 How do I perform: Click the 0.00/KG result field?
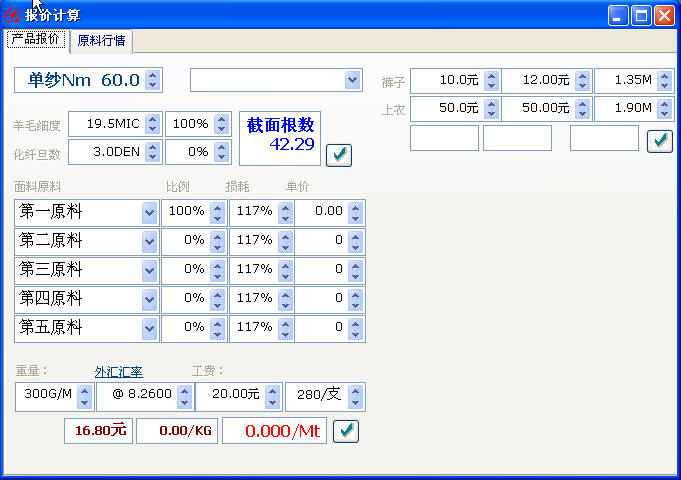[177, 431]
